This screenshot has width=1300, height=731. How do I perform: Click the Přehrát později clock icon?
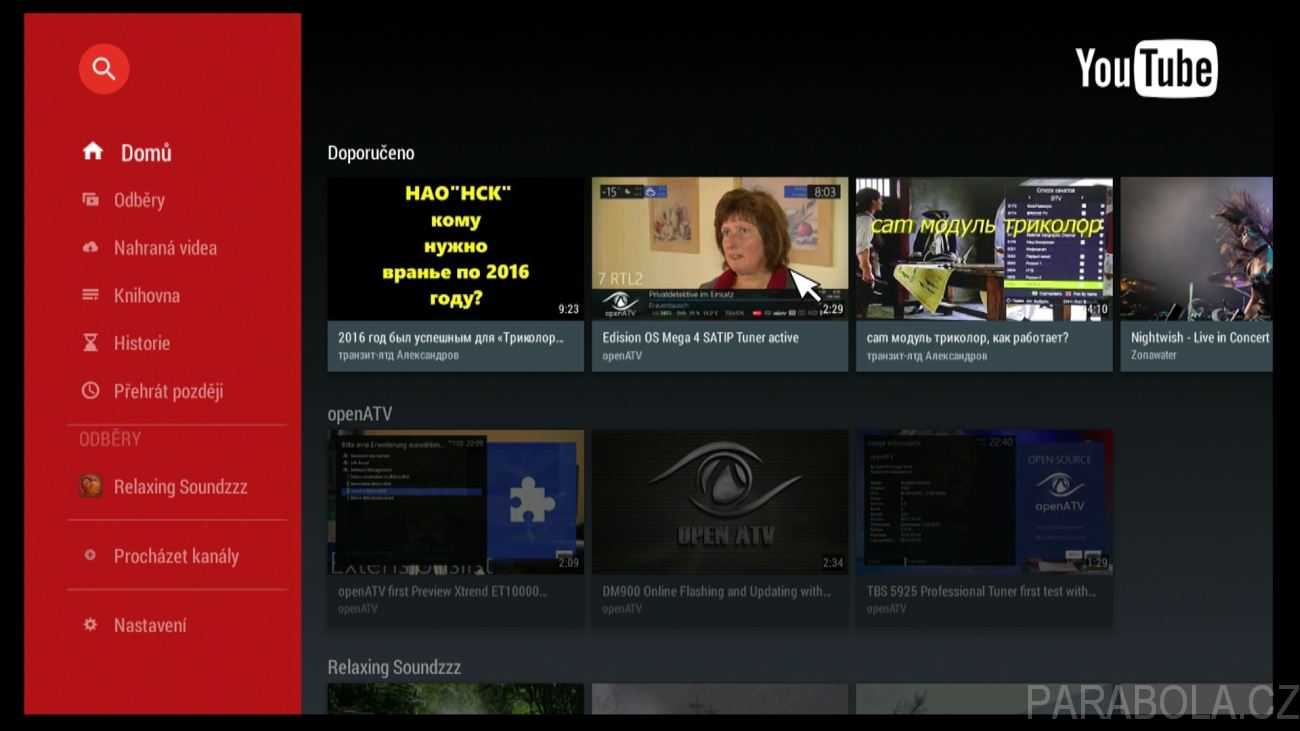pyautogui.click(x=91, y=391)
